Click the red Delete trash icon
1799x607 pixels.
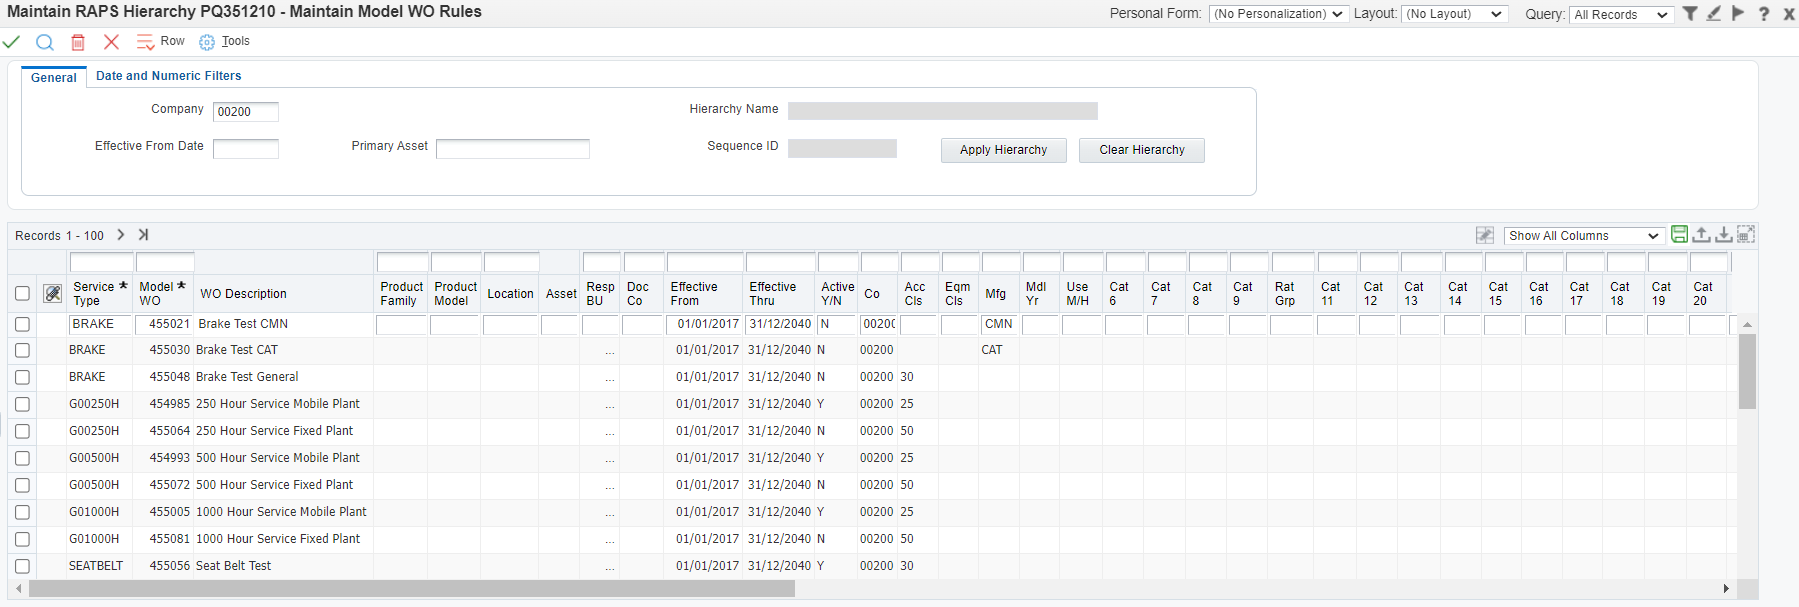[78, 42]
